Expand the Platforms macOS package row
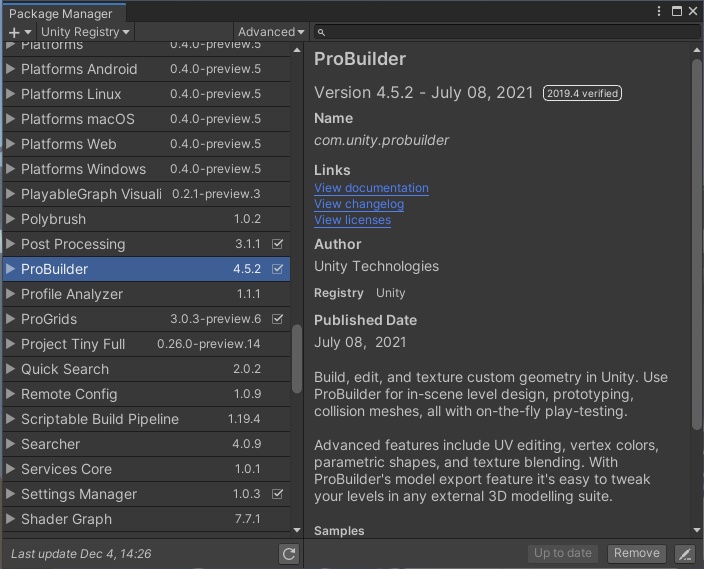 10,119
